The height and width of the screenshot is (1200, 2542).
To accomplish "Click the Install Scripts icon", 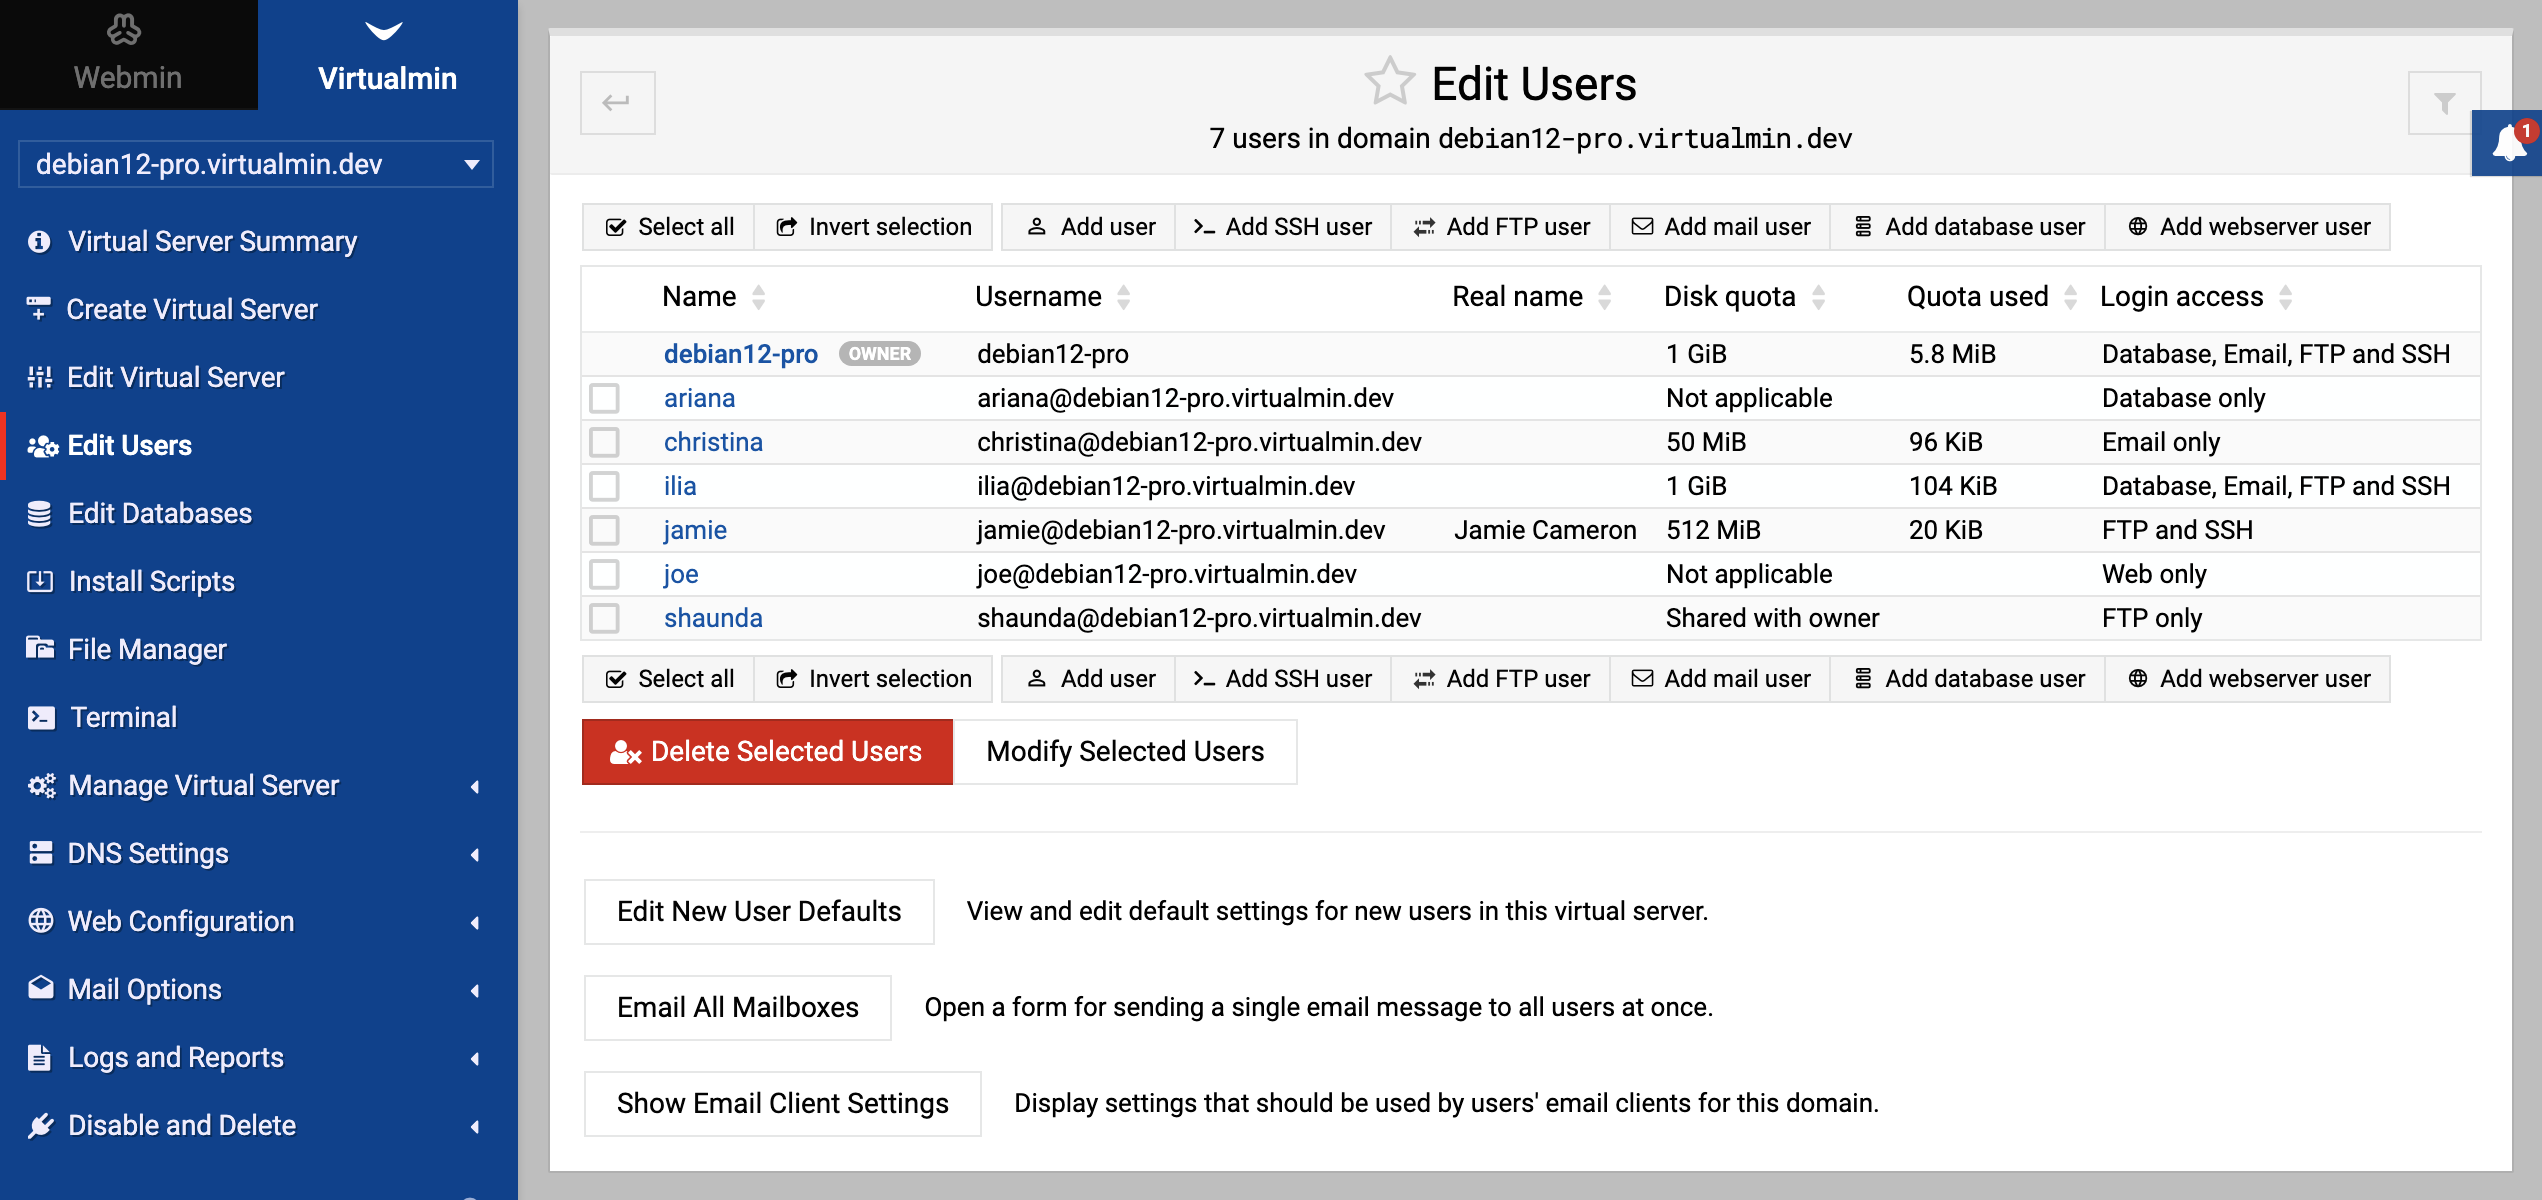I will 40,581.
